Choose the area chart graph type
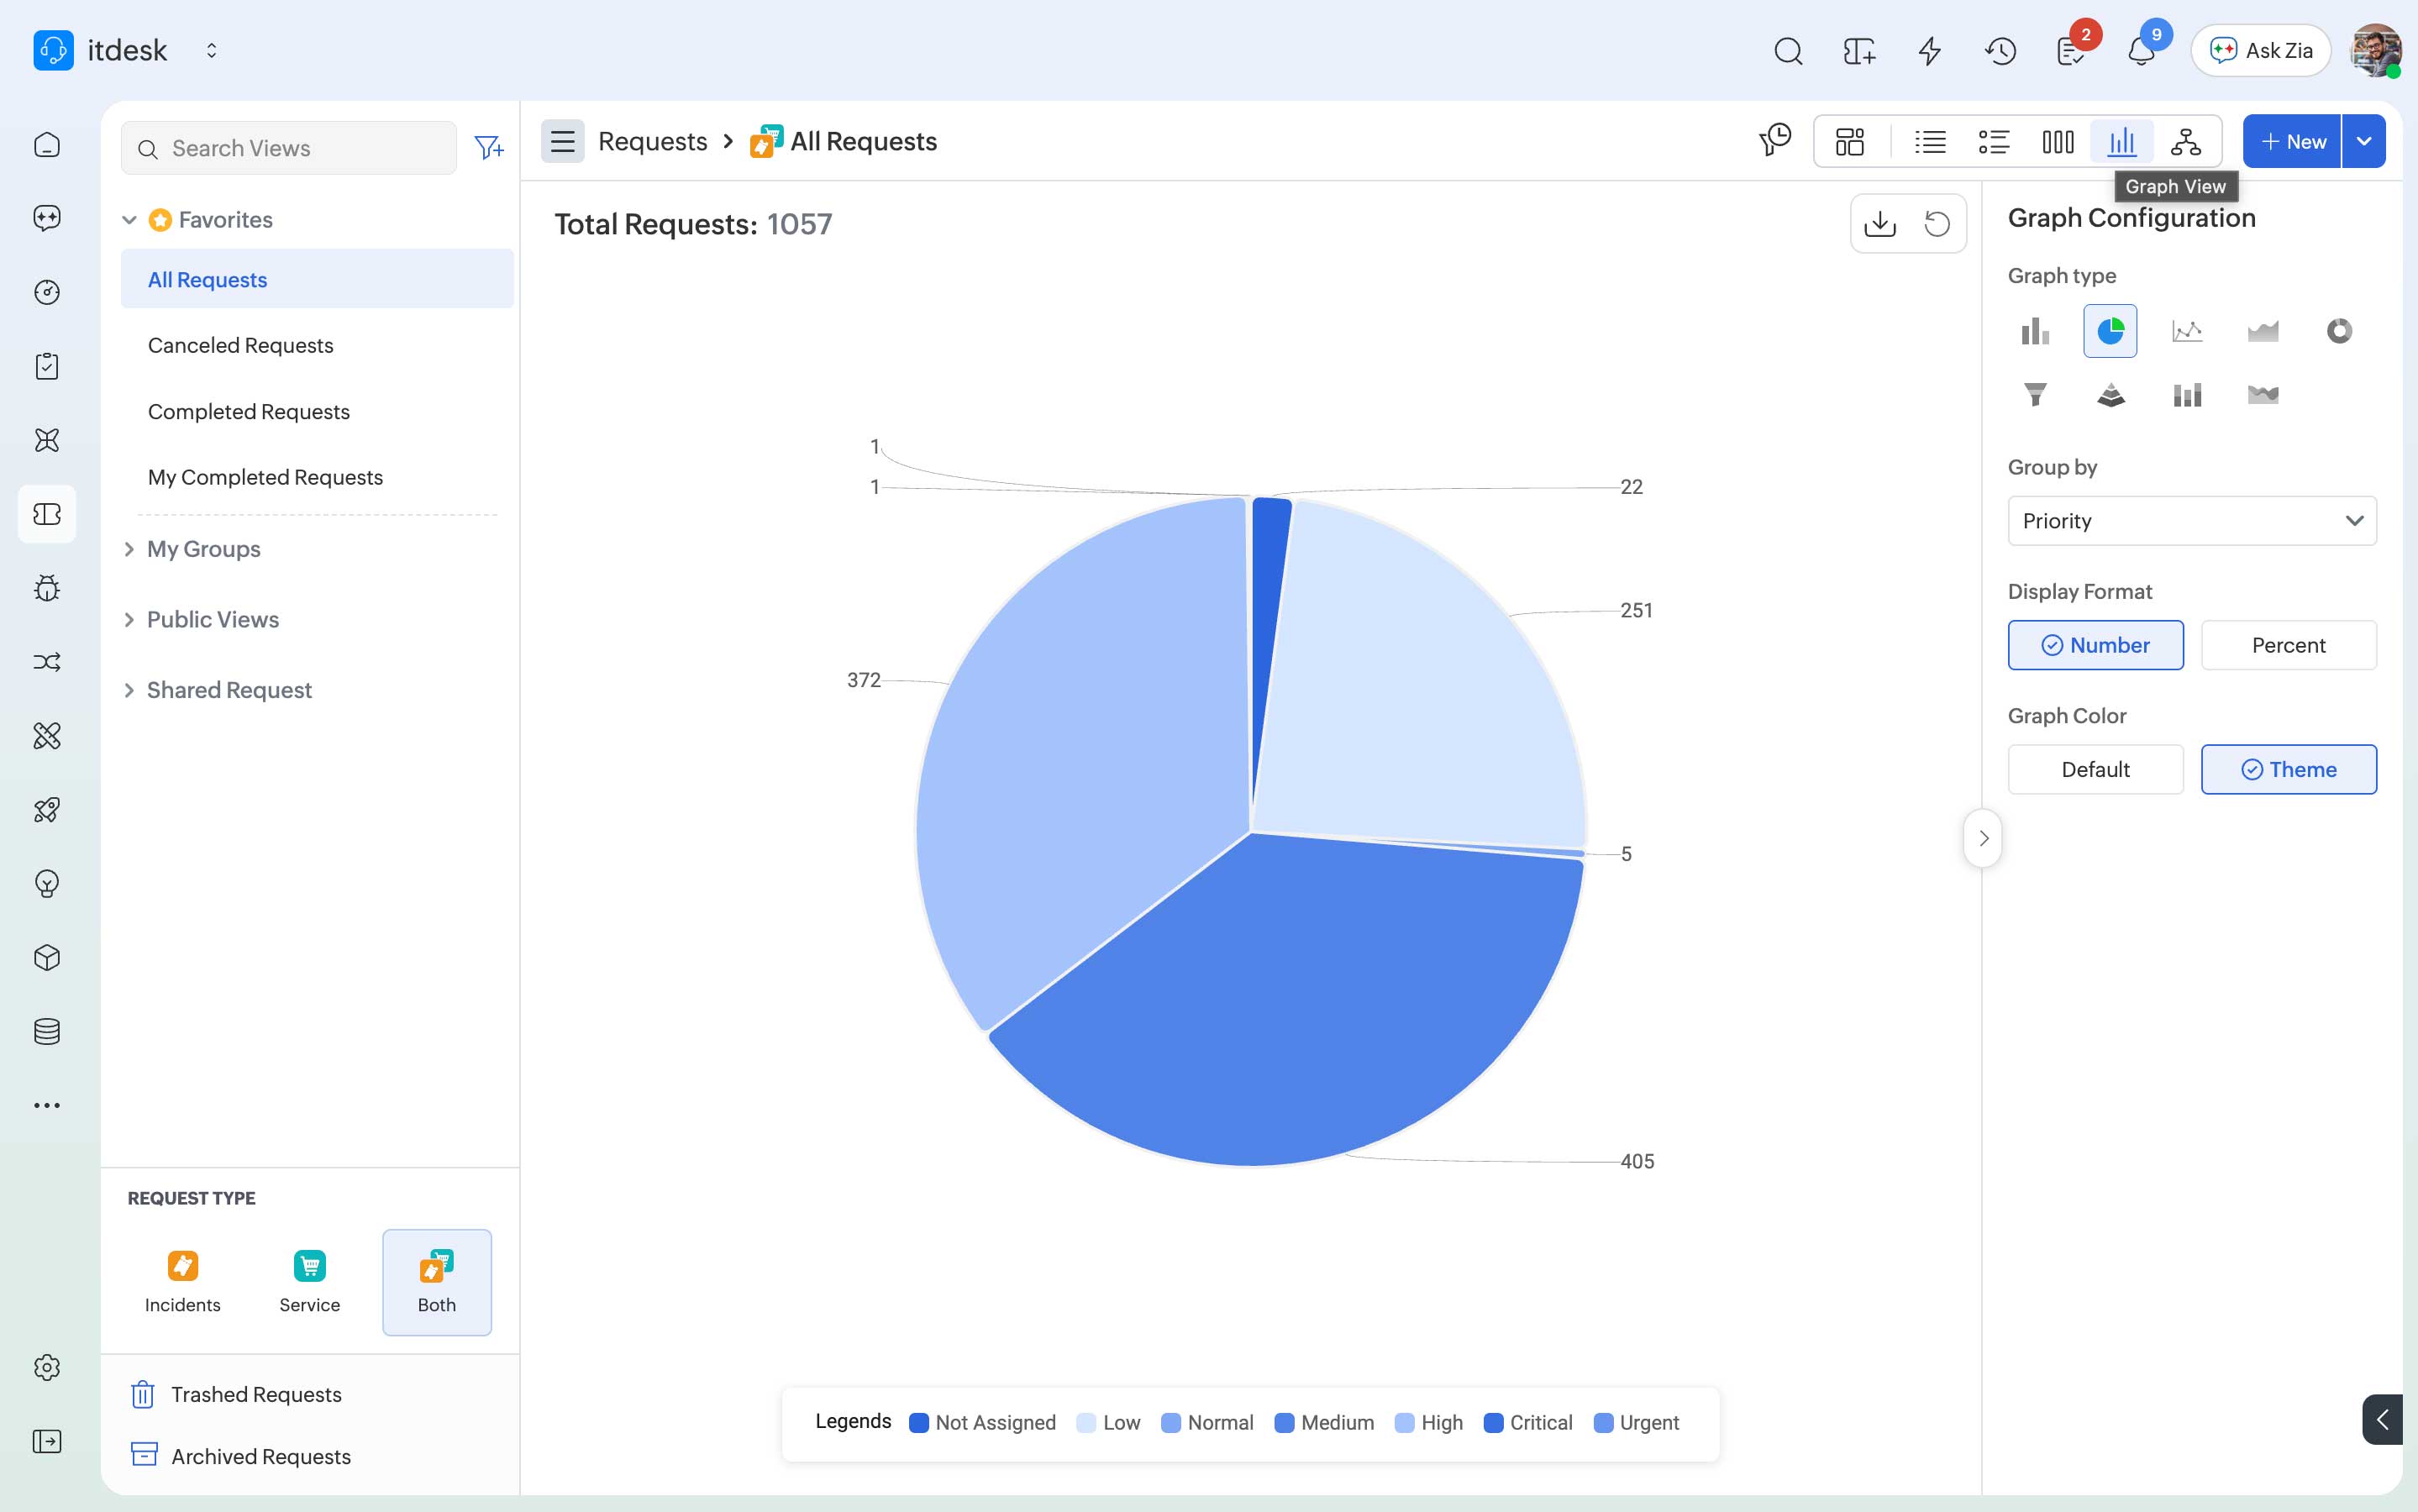Screen dimensions: 2418x1512 (x=2263, y=331)
